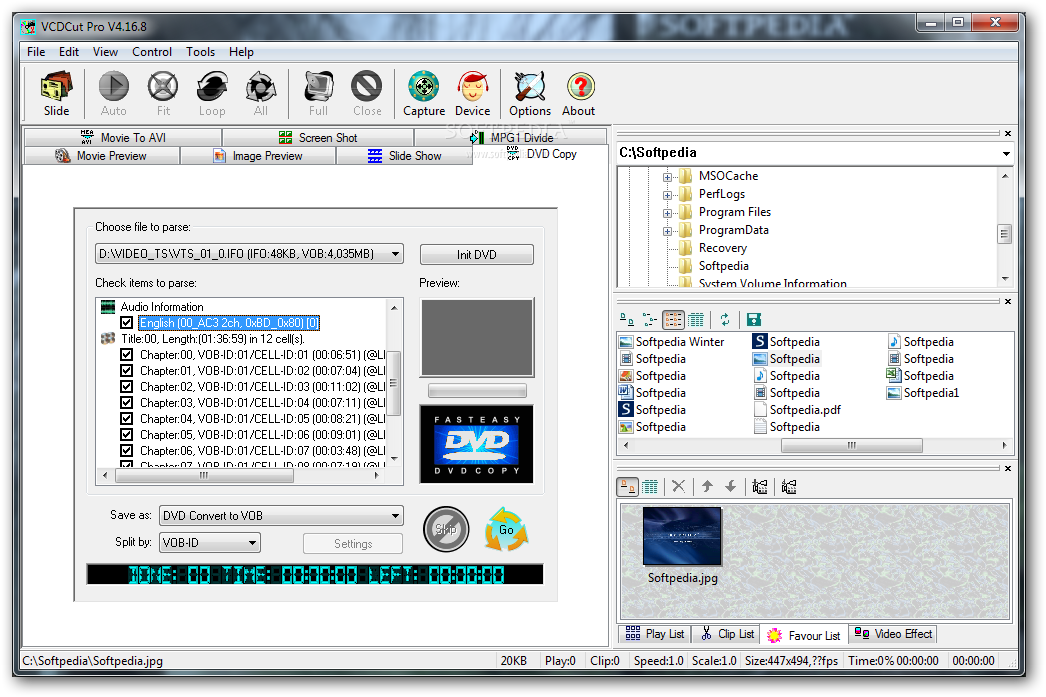This screenshot has height=697, width=1046.
Task: Click the All toolbar icon
Action: point(261,94)
